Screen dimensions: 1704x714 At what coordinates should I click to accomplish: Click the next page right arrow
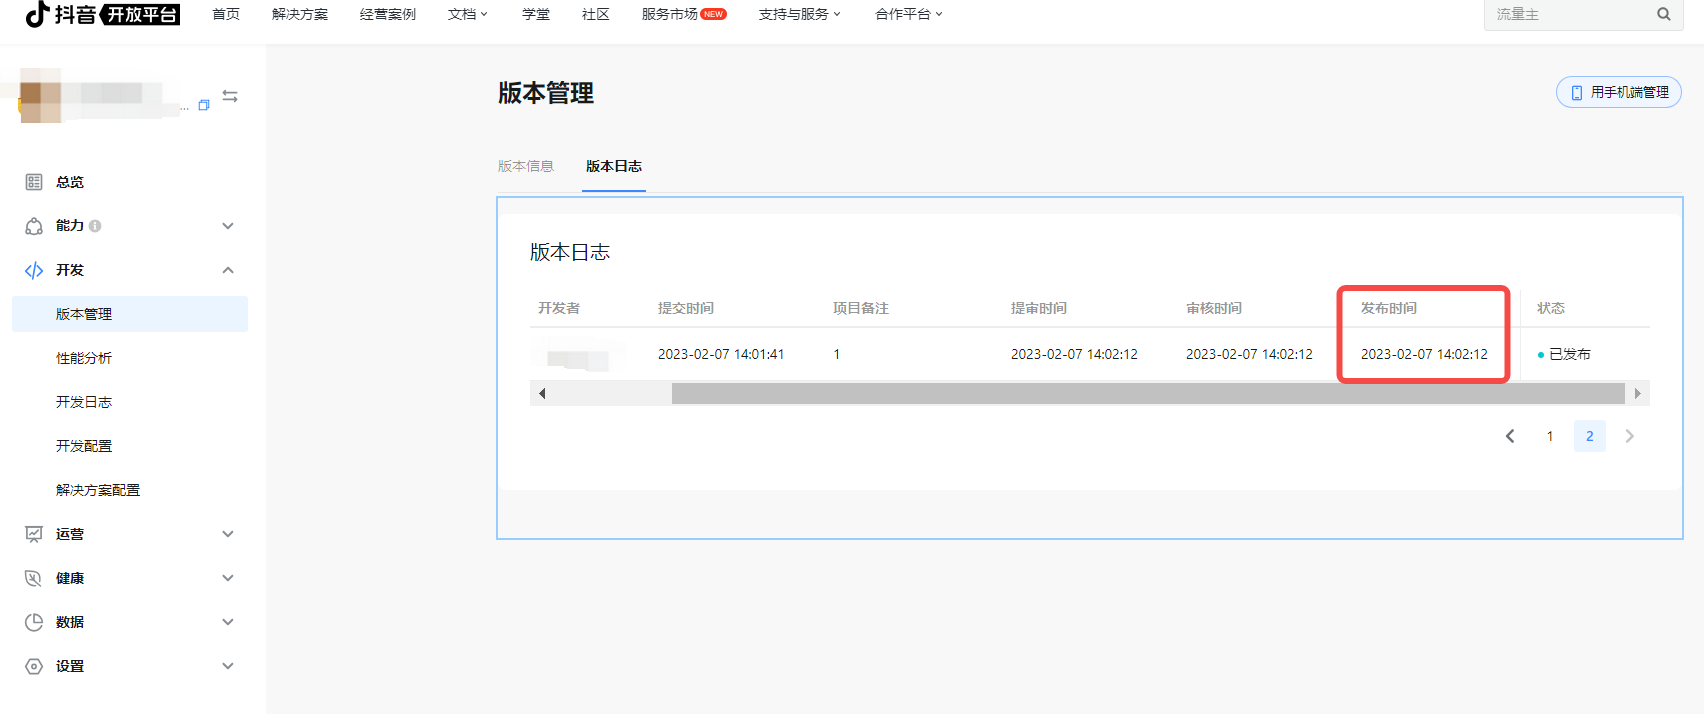pyautogui.click(x=1629, y=436)
